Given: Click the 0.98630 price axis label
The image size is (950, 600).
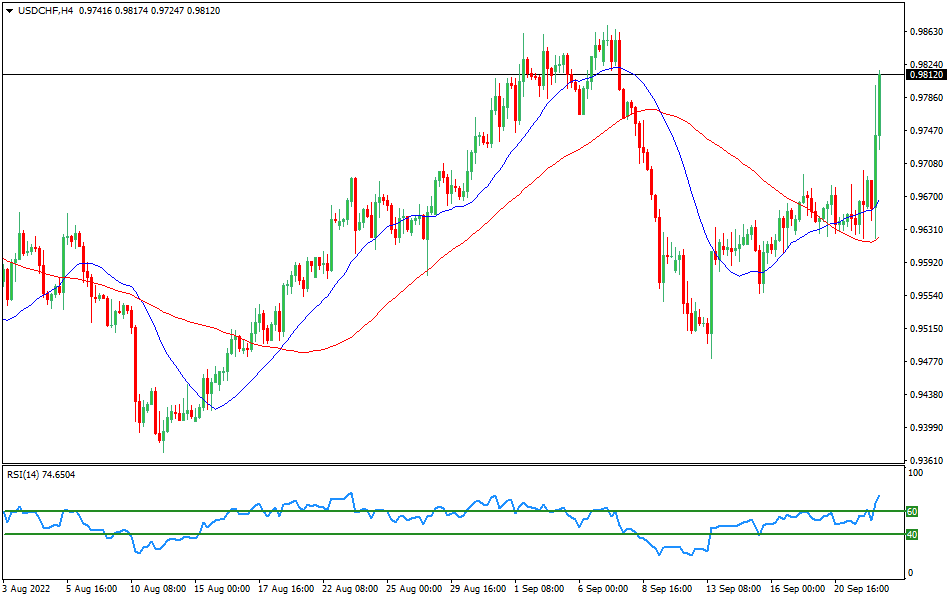Looking at the screenshot, I should (x=926, y=32).
